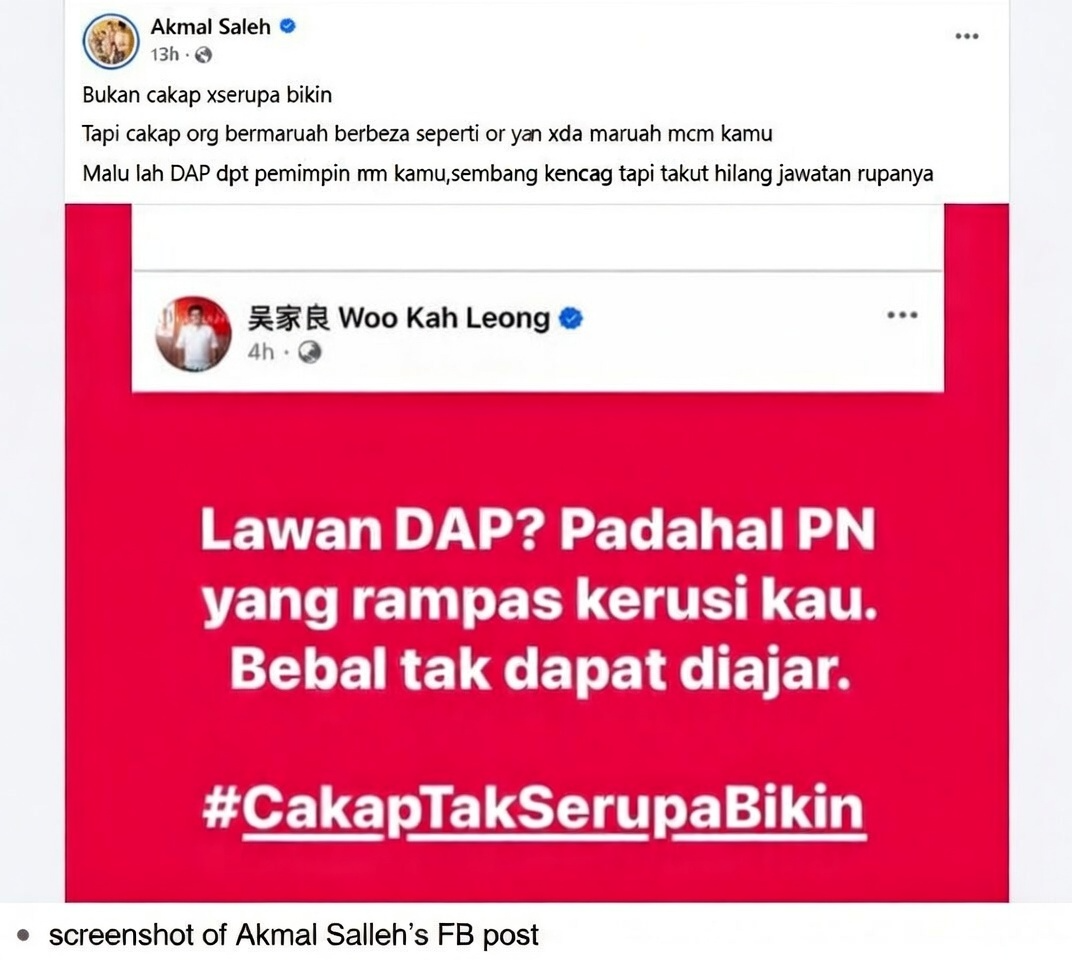The height and width of the screenshot is (960, 1072).
Task: Open Akmal Saleh's profile picture
Action: coord(111,41)
